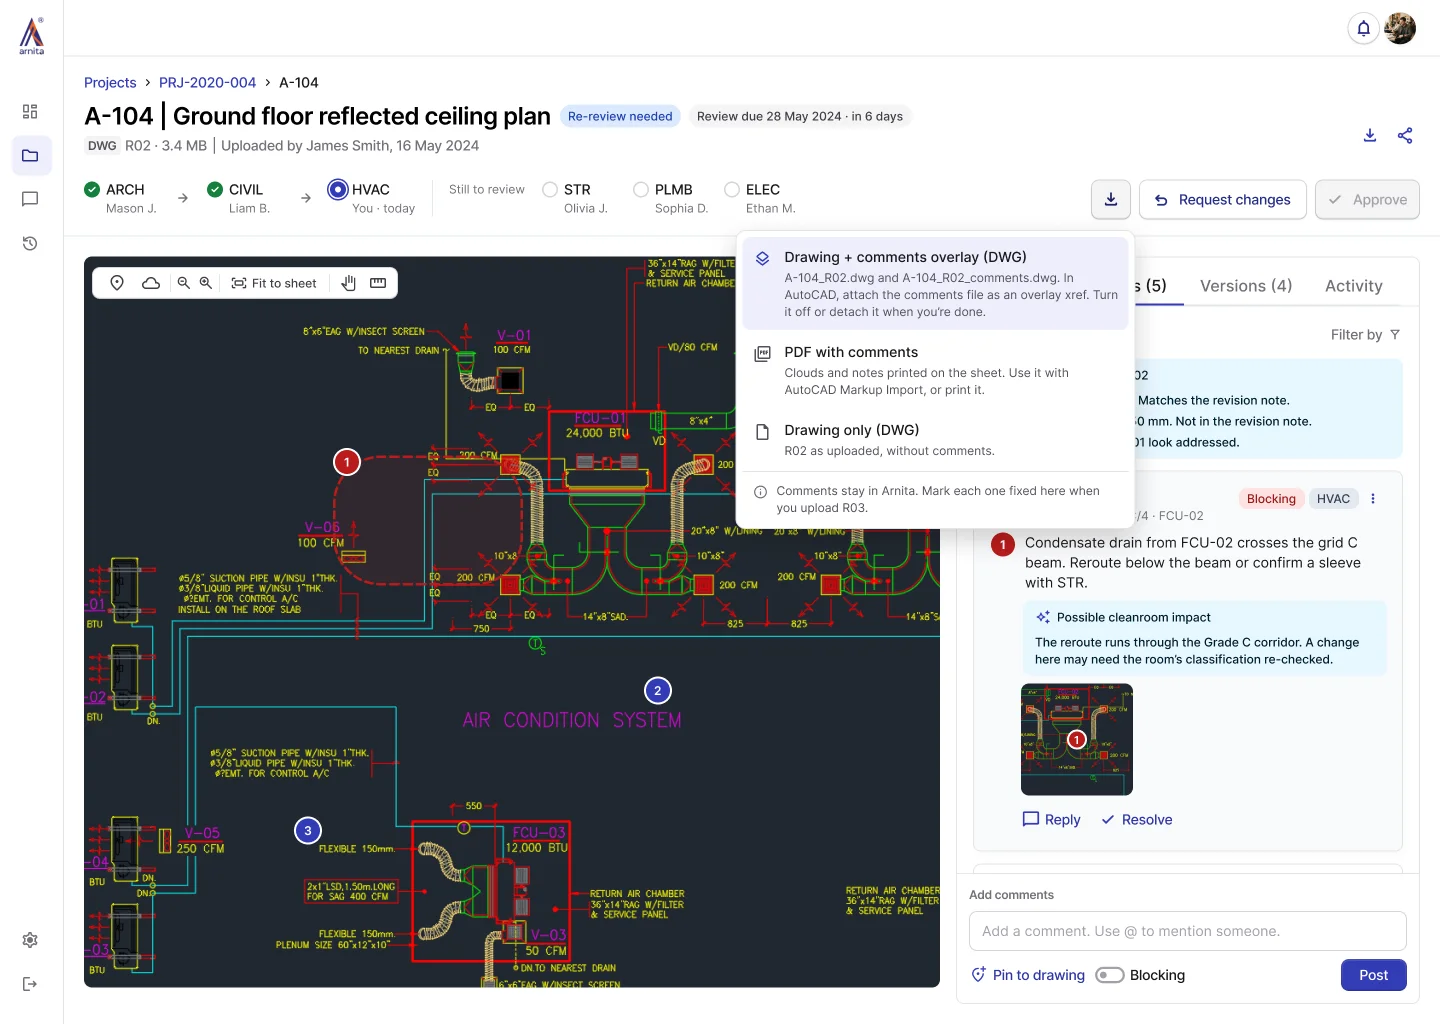
Task: Open the PRJ-2020-004 breadcrumb link
Action: pos(207,83)
